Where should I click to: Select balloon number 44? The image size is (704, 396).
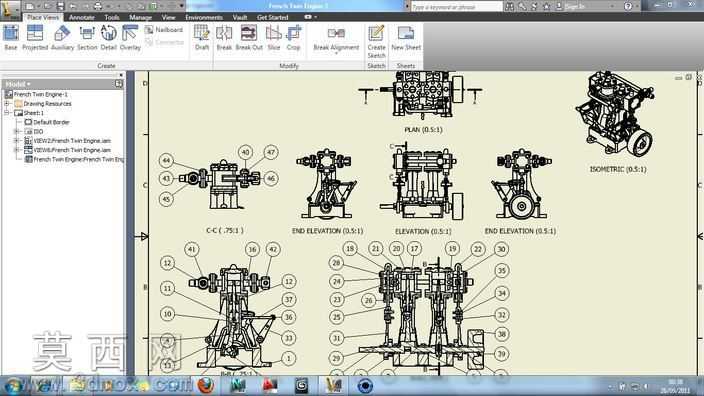pos(166,160)
